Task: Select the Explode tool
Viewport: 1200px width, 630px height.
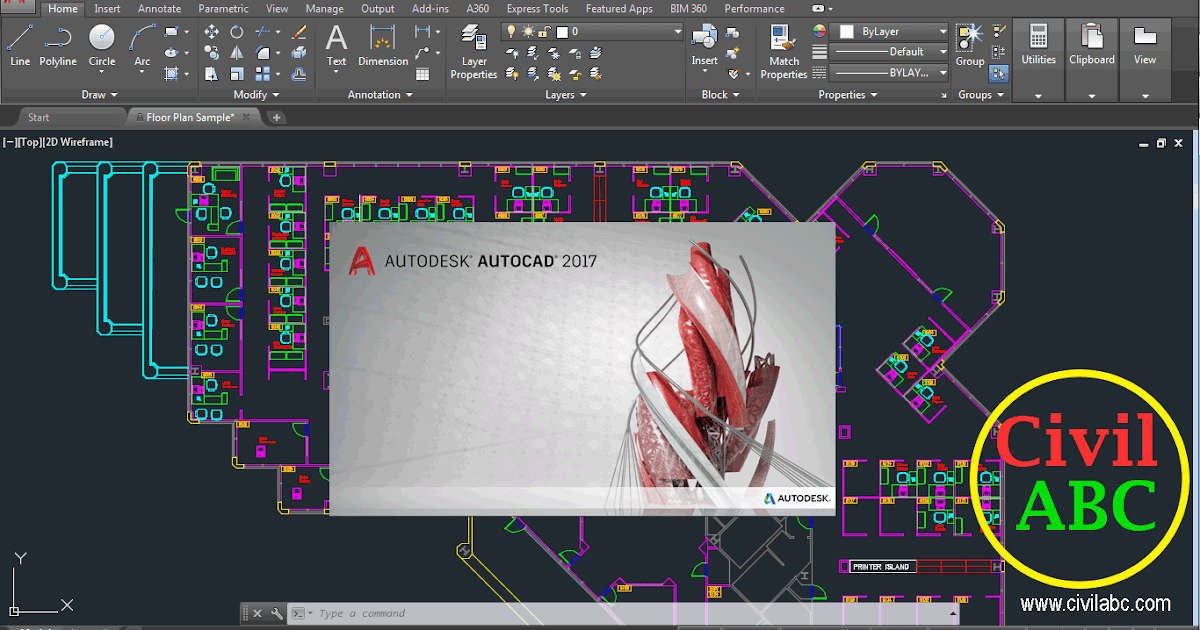Action: click(299, 53)
